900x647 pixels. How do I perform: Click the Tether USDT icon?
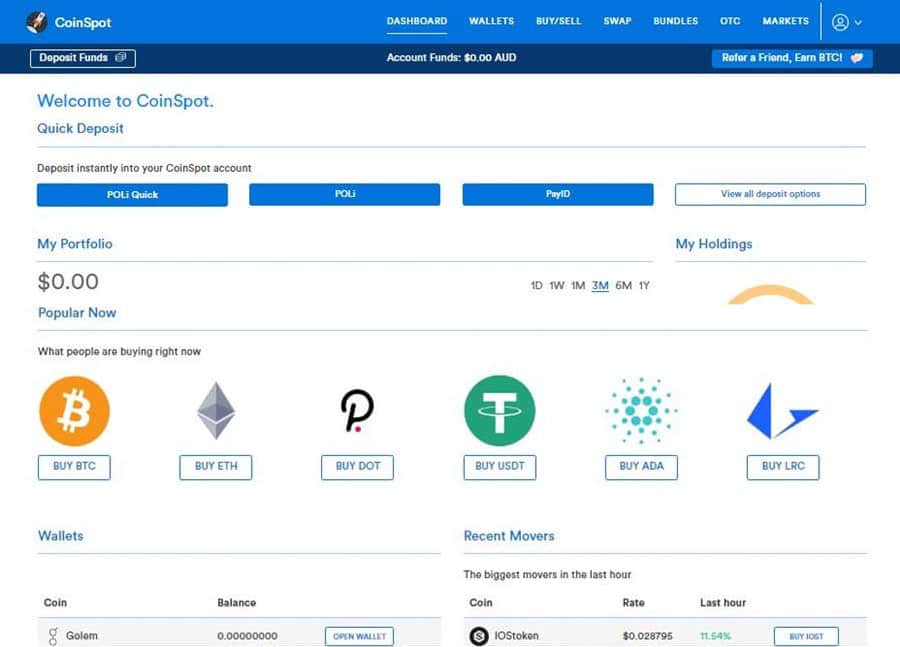tap(500, 411)
